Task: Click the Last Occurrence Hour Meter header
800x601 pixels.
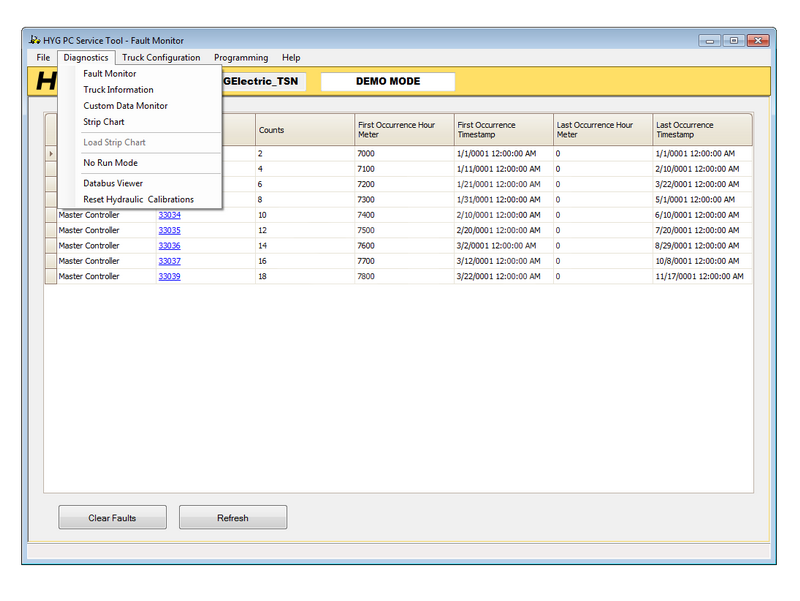Action: pos(602,130)
